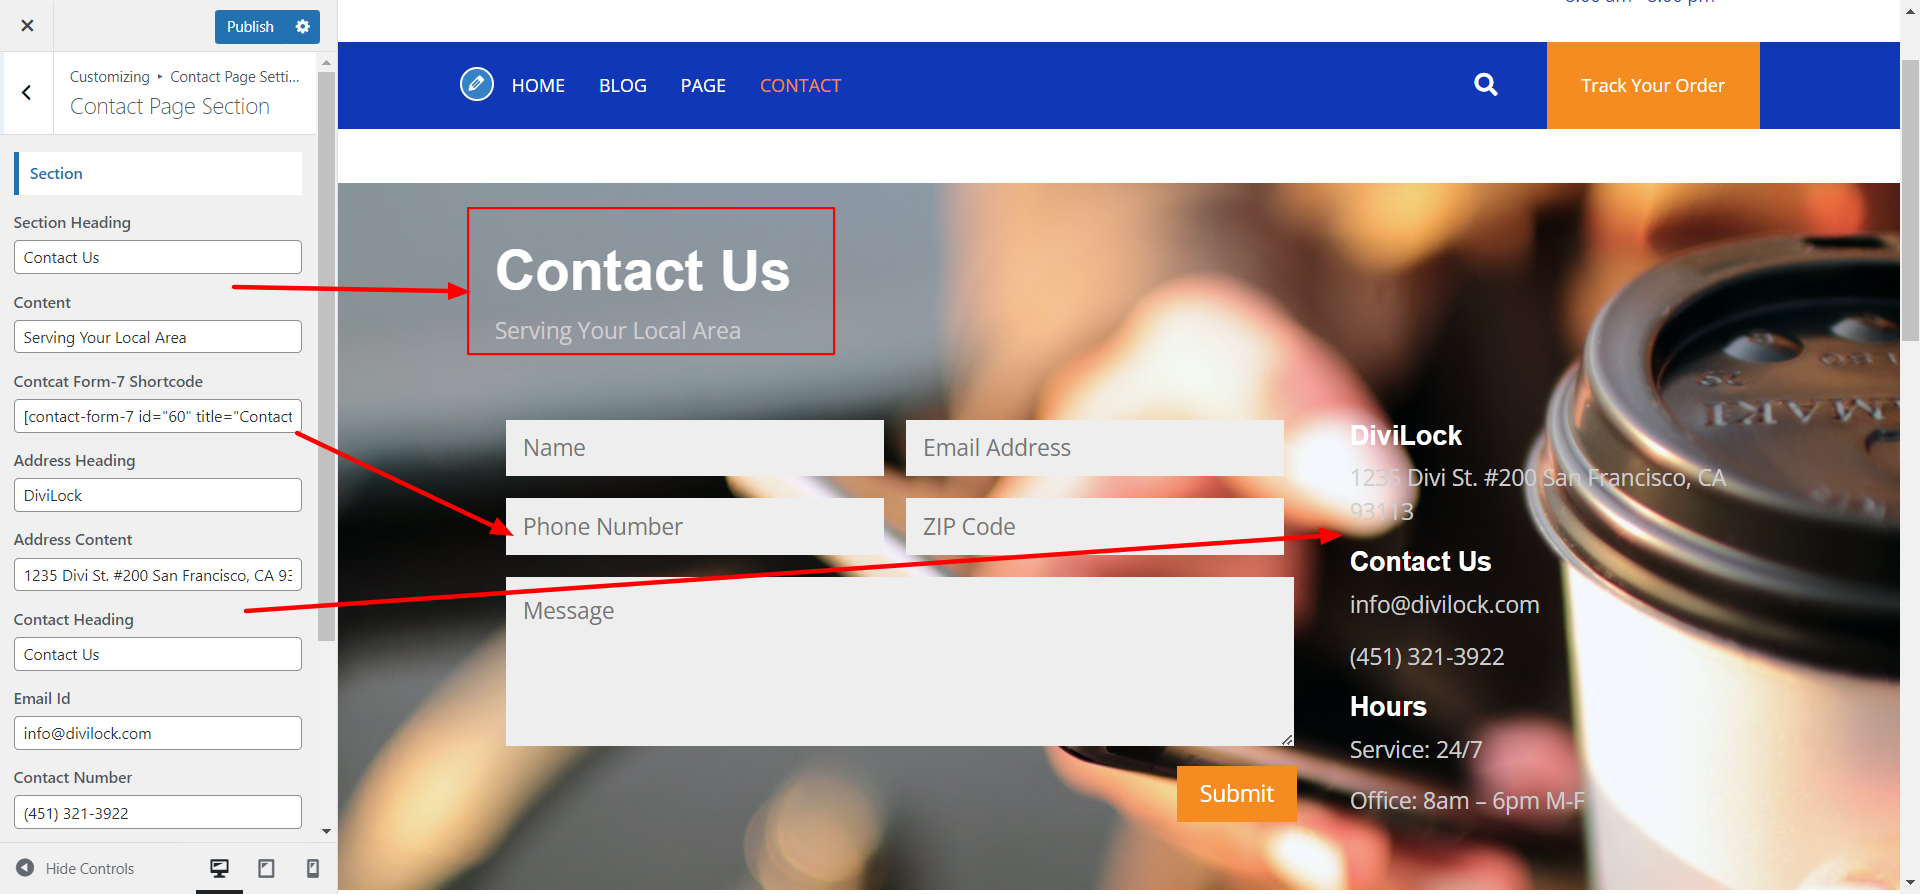Switch to tablet preview icon
1920x894 pixels.
(x=266, y=868)
